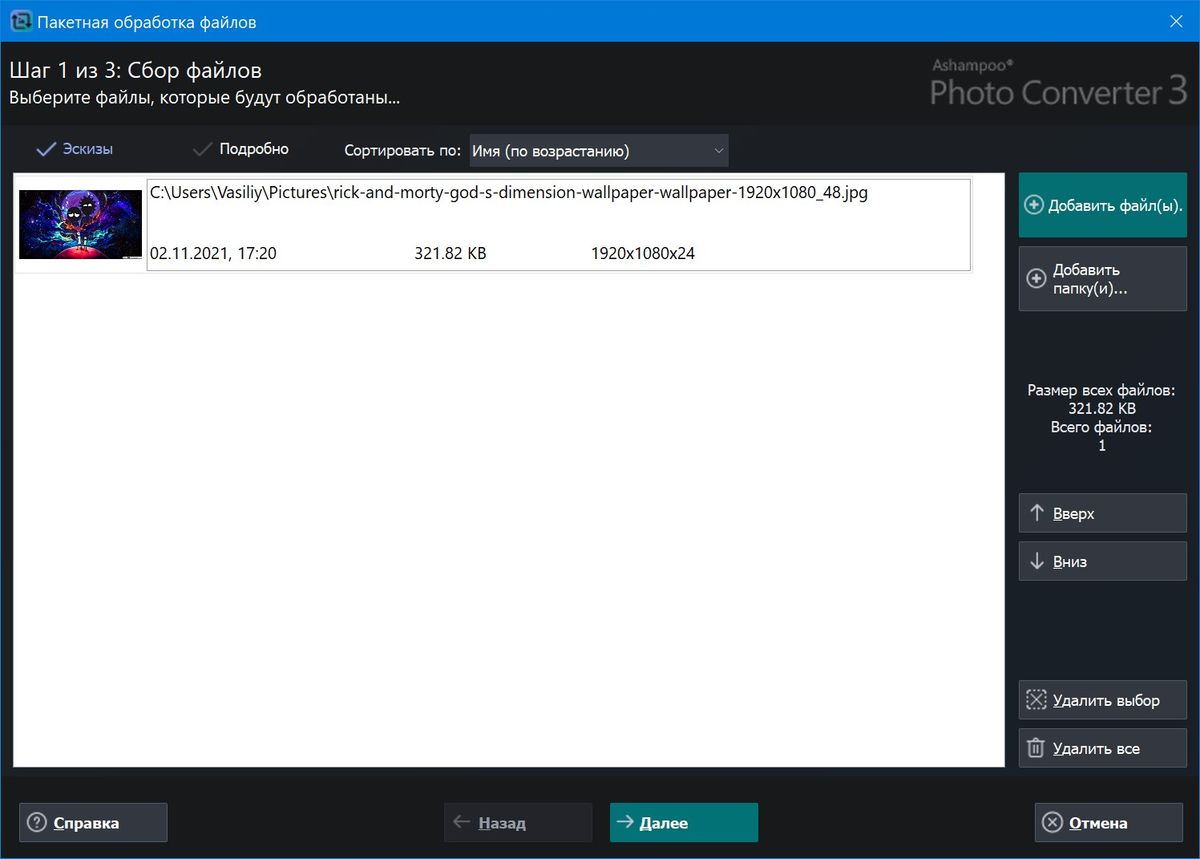Click the Добавить папку(и)... button
Image resolution: width=1200 pixels, height=859 pixels.
click(x=1103, y=279)
